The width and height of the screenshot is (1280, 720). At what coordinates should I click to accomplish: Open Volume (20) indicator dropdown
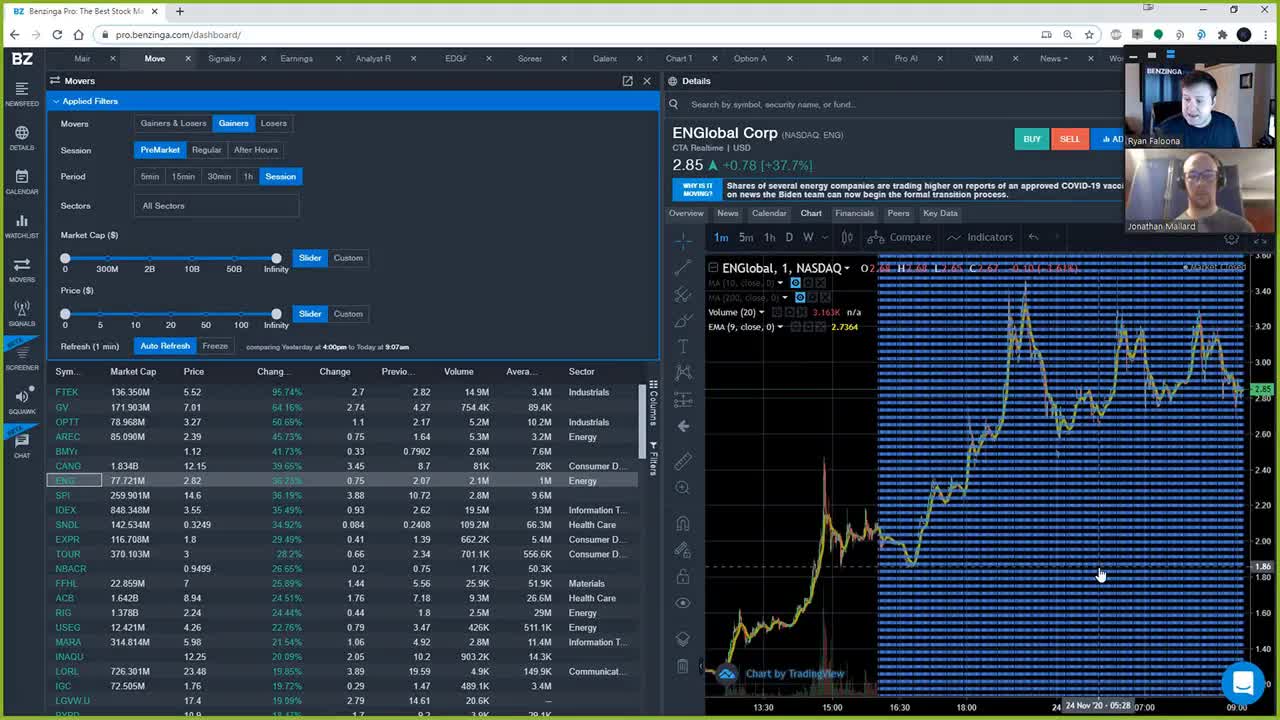[761, 312]
